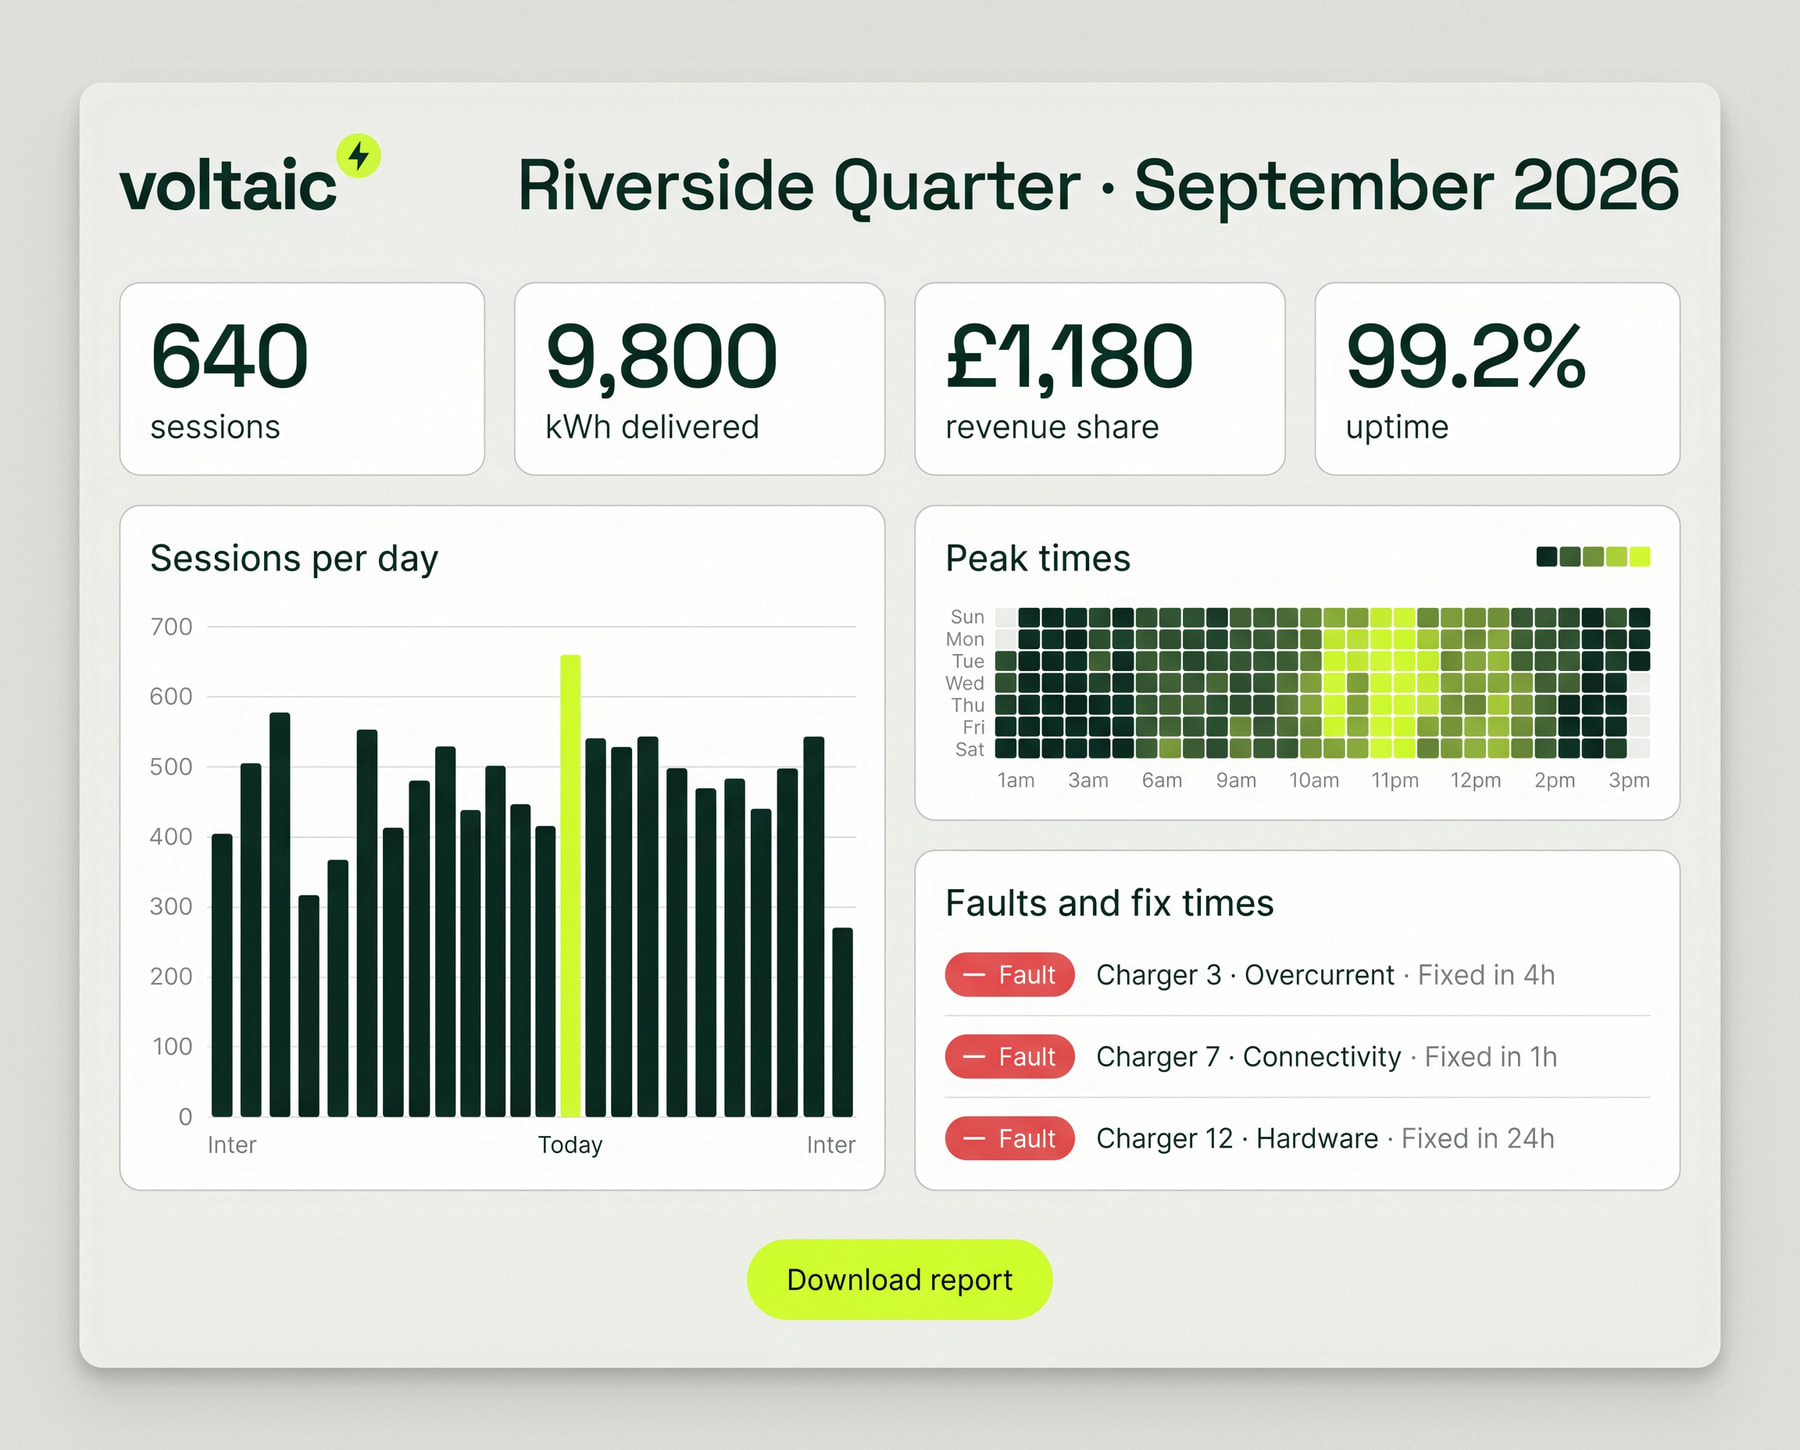This screenshot has height=1450, width=1800.
Task: Click the brightest lime swatch in heatmap legend
Action: (1640, 557)
